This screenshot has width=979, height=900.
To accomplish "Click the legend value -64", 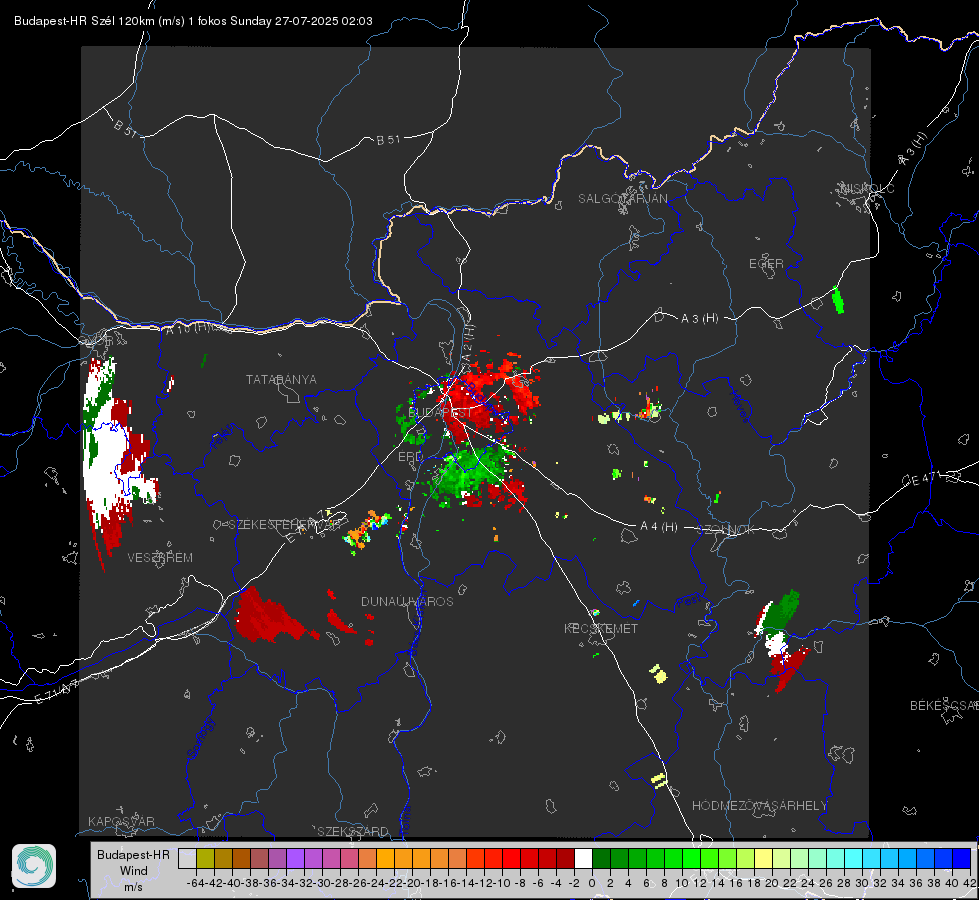I will [195, 883].
